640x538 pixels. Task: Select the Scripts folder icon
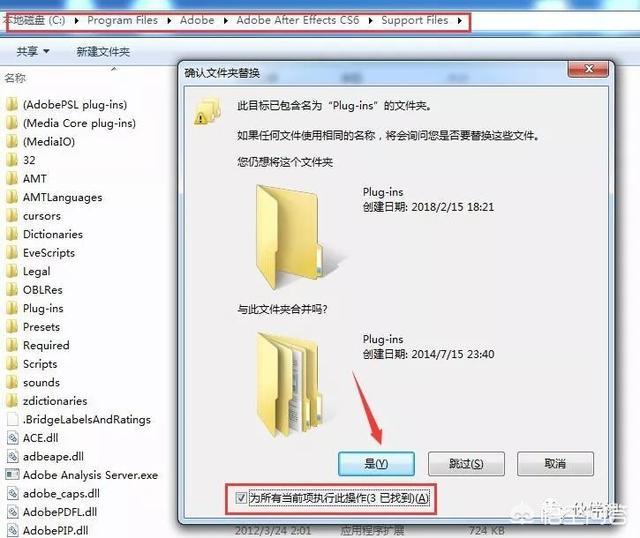(12, 364)
